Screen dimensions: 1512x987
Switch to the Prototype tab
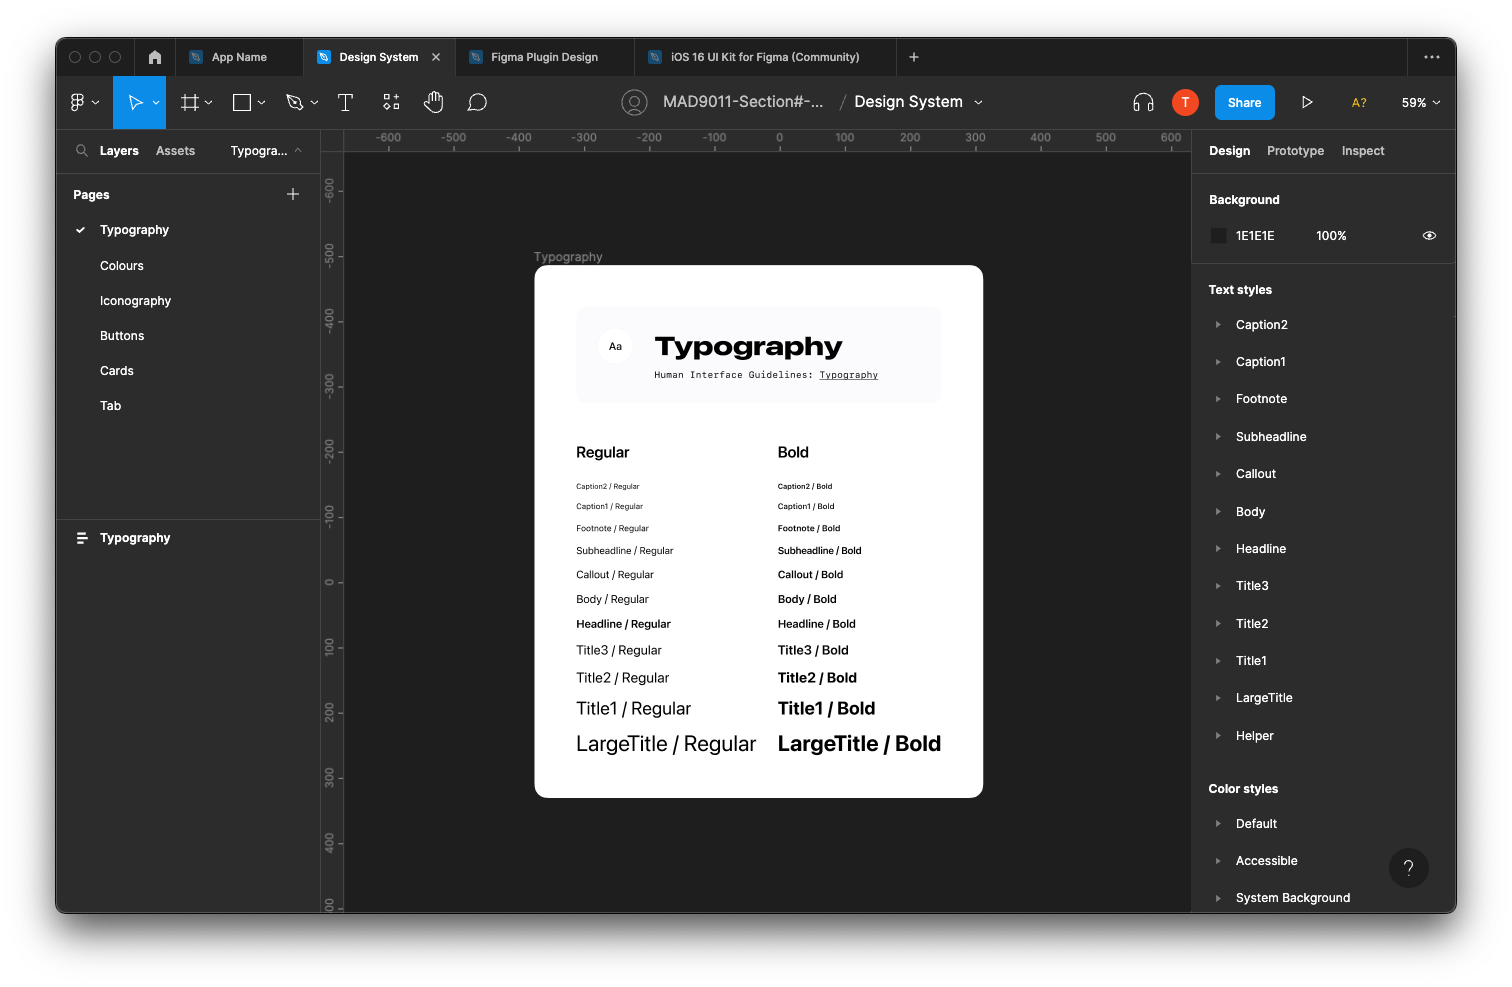coord(1295,151)
